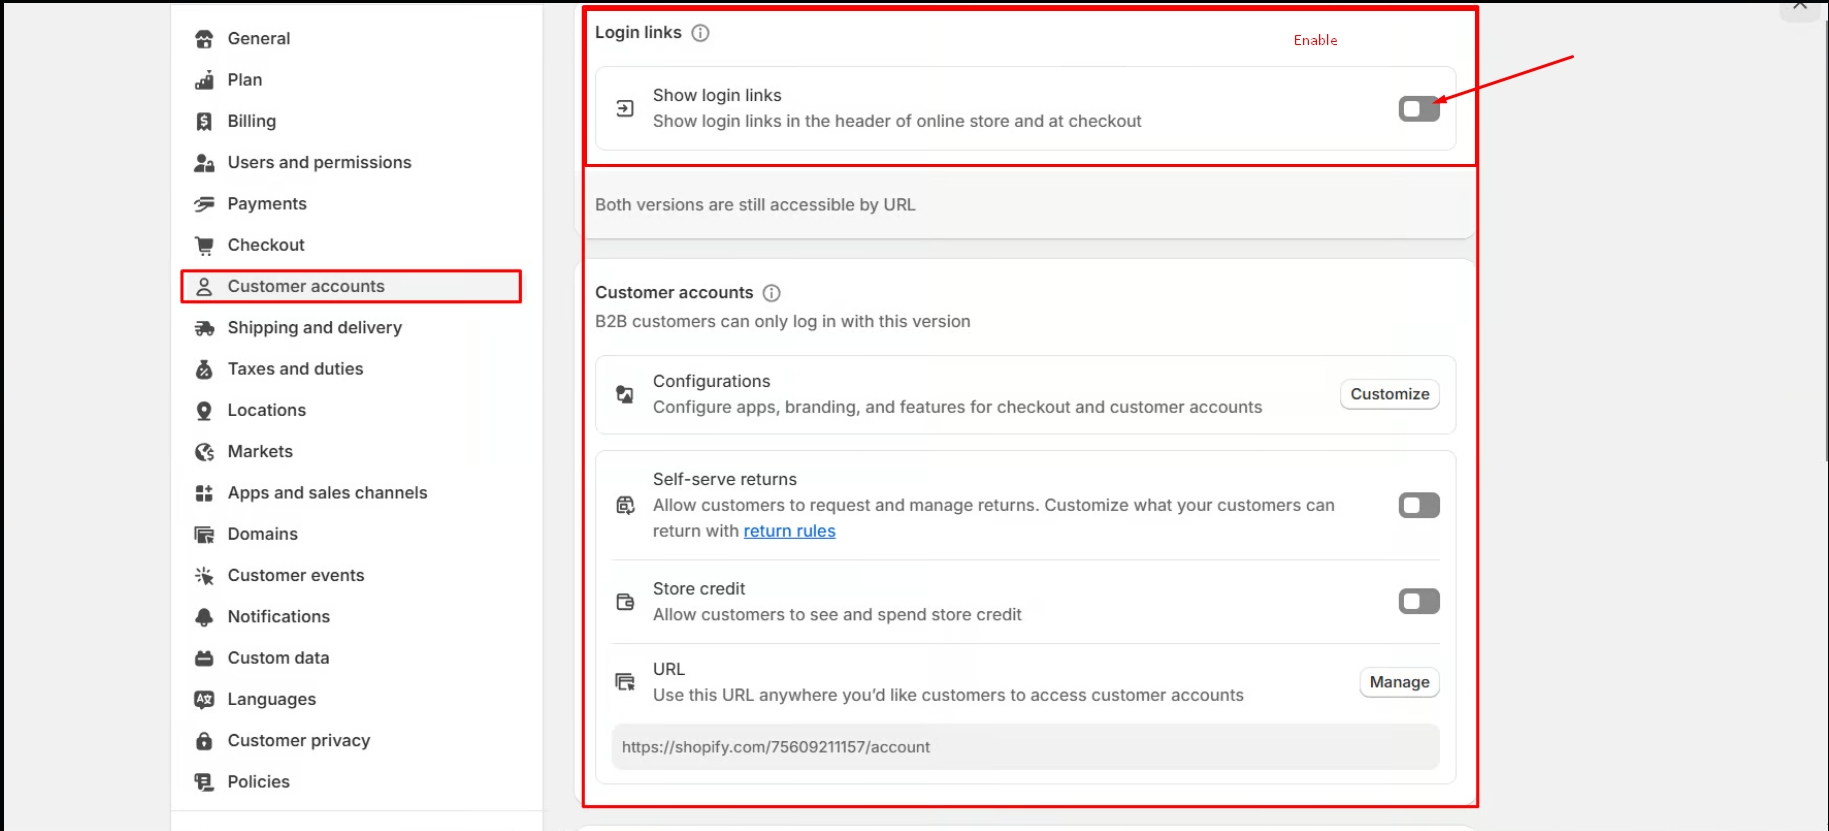Enable the Store credit toggle
This screenshot has width=1829, height=831.
pyautogui.click(x=1418, y=601)
